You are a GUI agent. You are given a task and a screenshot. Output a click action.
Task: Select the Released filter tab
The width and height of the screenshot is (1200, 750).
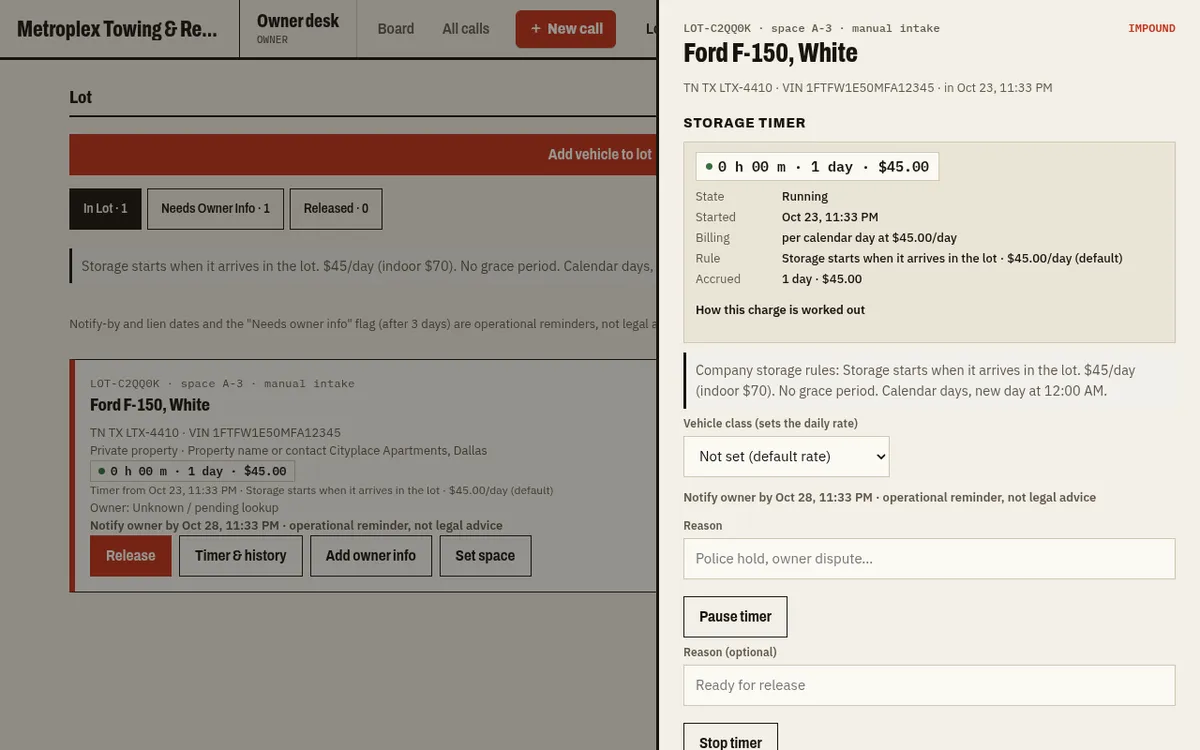(336, 209)
